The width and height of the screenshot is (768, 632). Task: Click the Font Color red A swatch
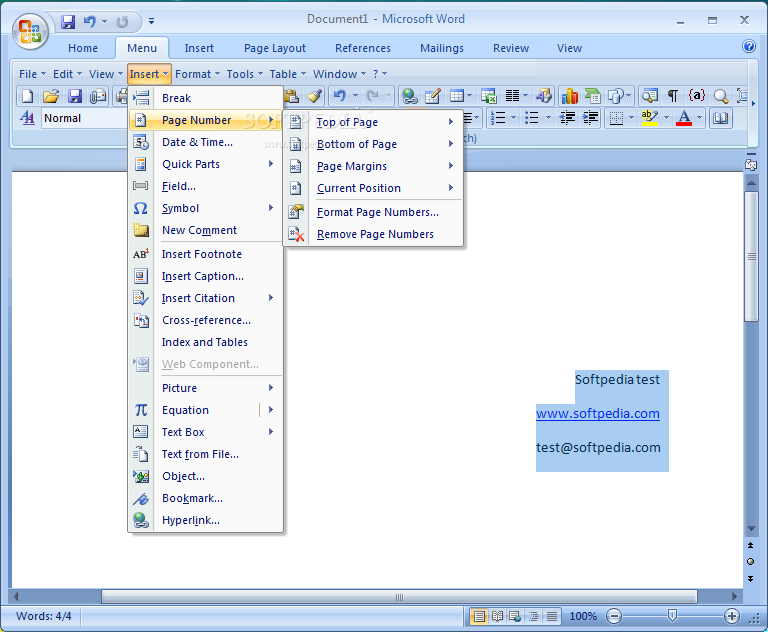[x=684, y=118]
